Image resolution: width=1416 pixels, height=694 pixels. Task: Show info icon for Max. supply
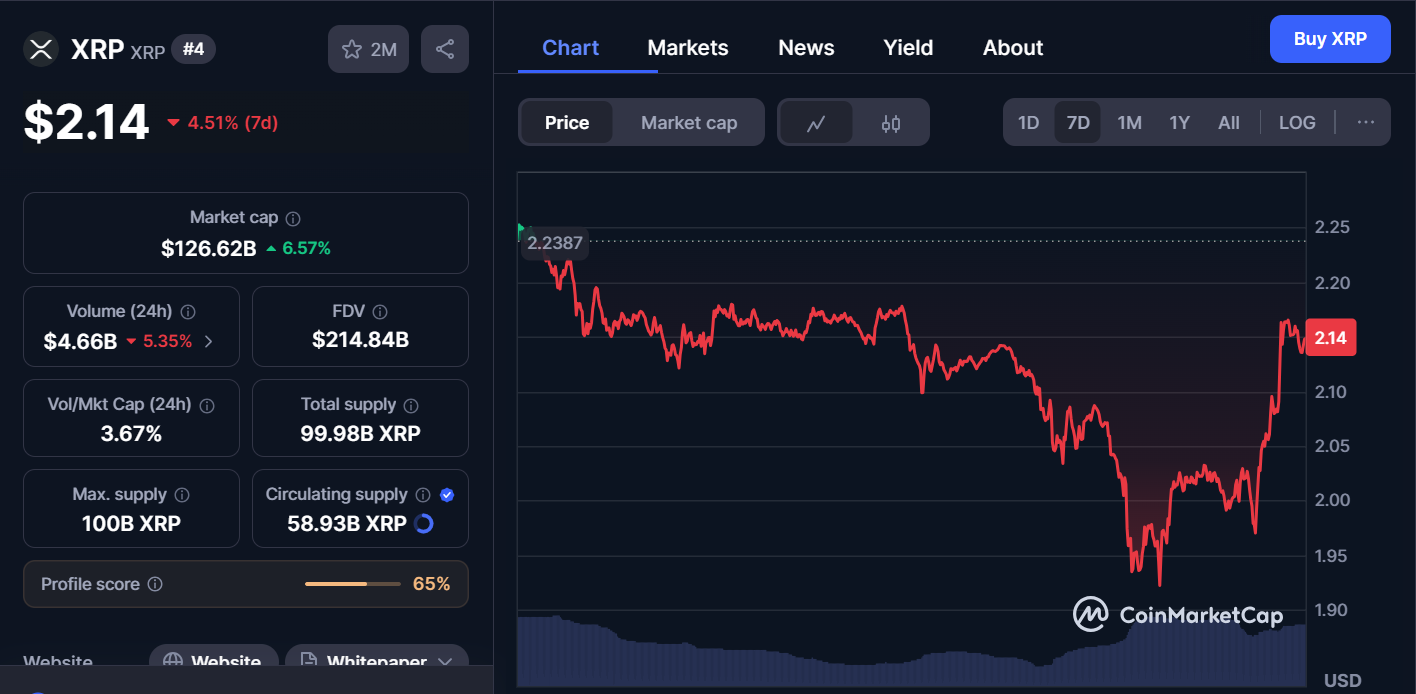(x=182, y=495)
